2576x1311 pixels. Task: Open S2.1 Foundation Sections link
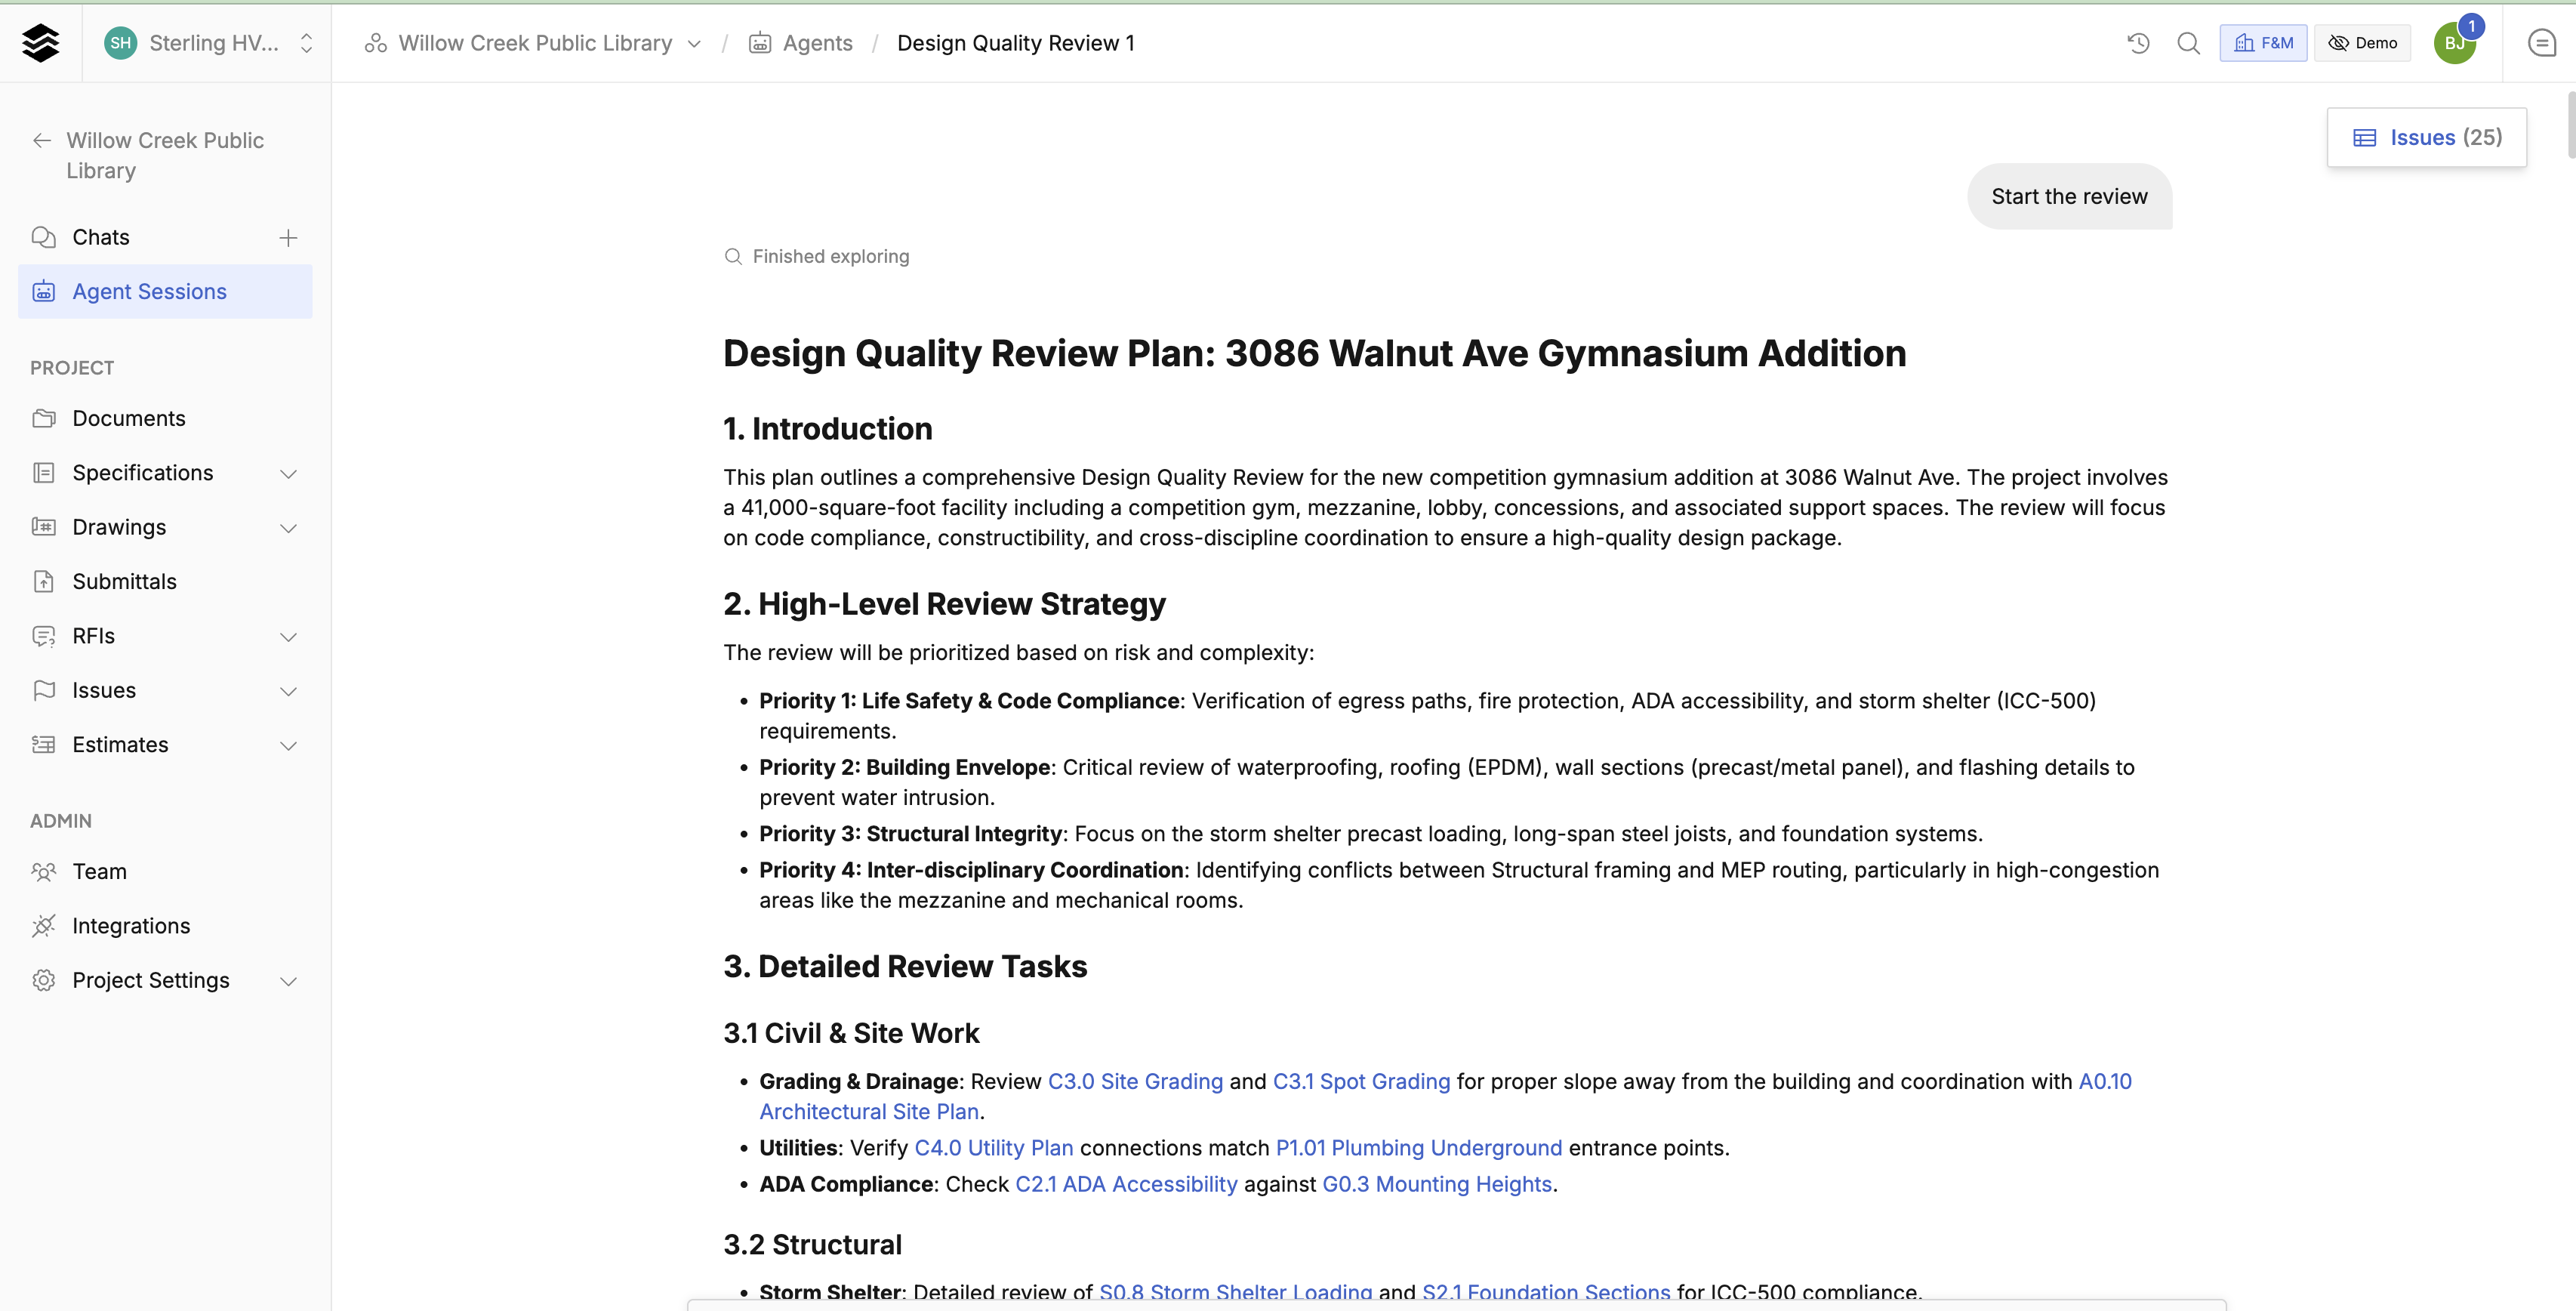1546,1292
